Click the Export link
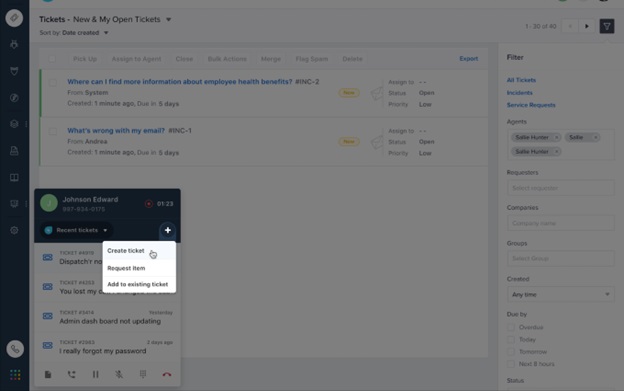Screen dimensions: 624x391 (x=469, y=58)
